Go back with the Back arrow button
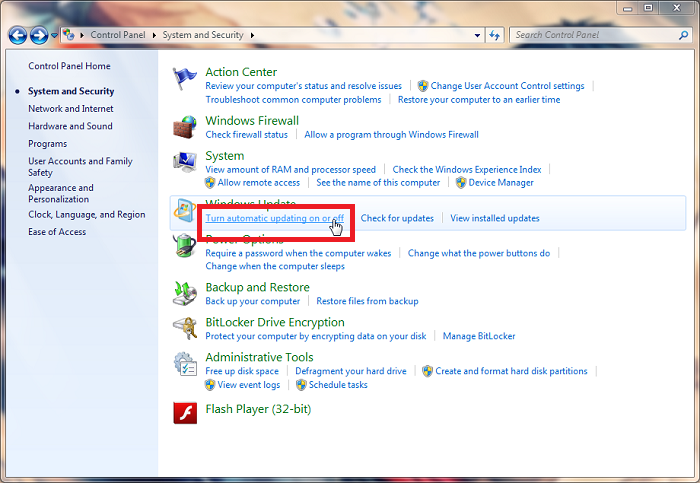This screenshot has height=483, width=700. (x=18, y=35)
